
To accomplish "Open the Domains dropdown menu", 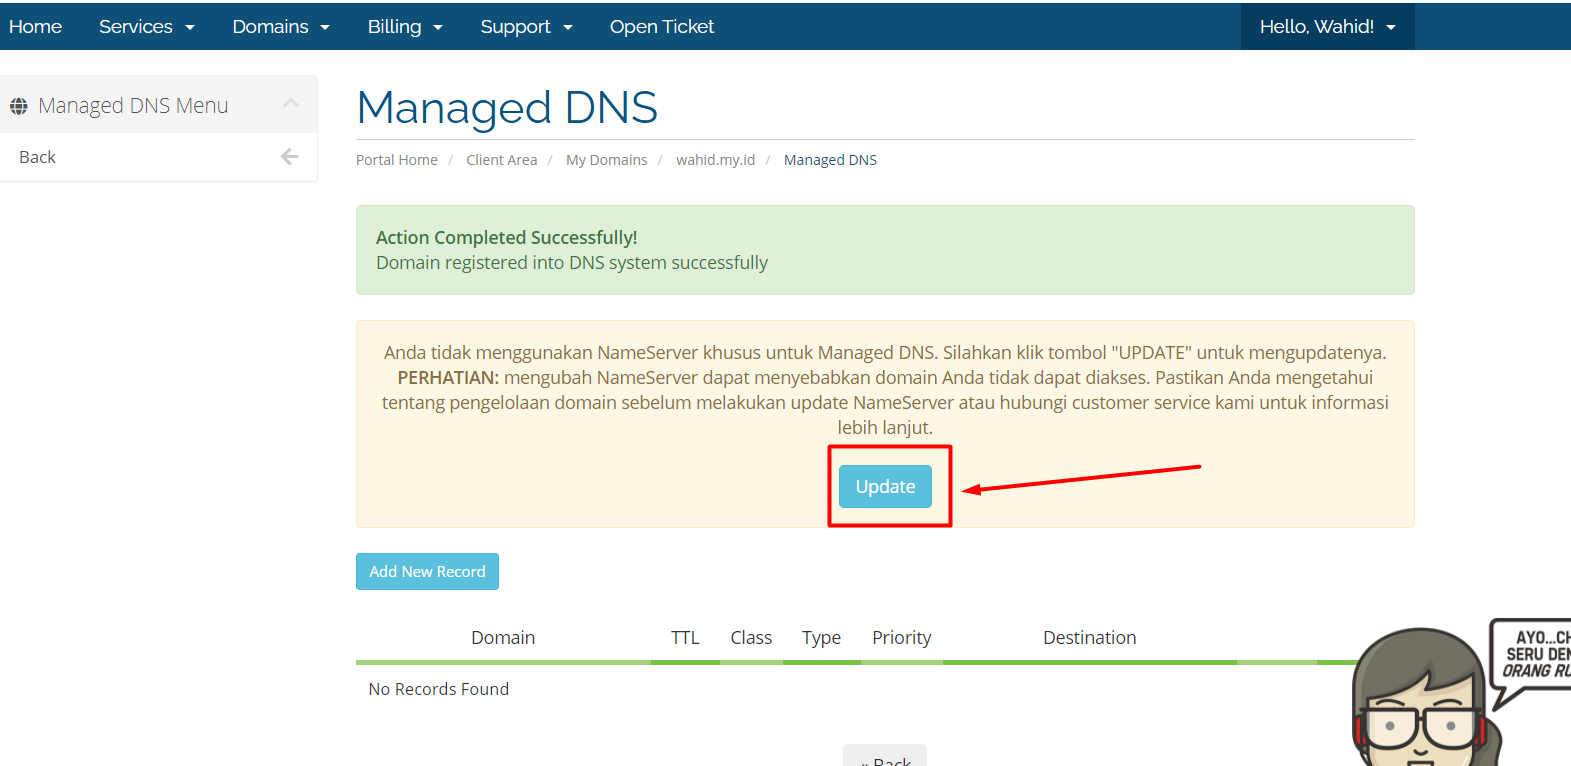I will tap(281, 27).
